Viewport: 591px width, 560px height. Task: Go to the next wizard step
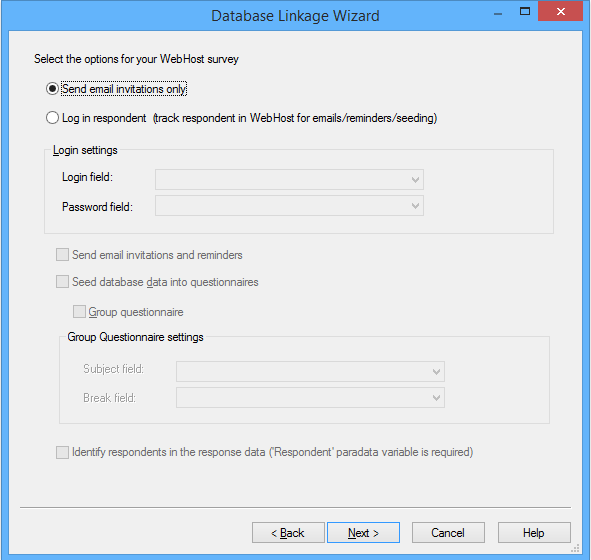tap(363, 532)
